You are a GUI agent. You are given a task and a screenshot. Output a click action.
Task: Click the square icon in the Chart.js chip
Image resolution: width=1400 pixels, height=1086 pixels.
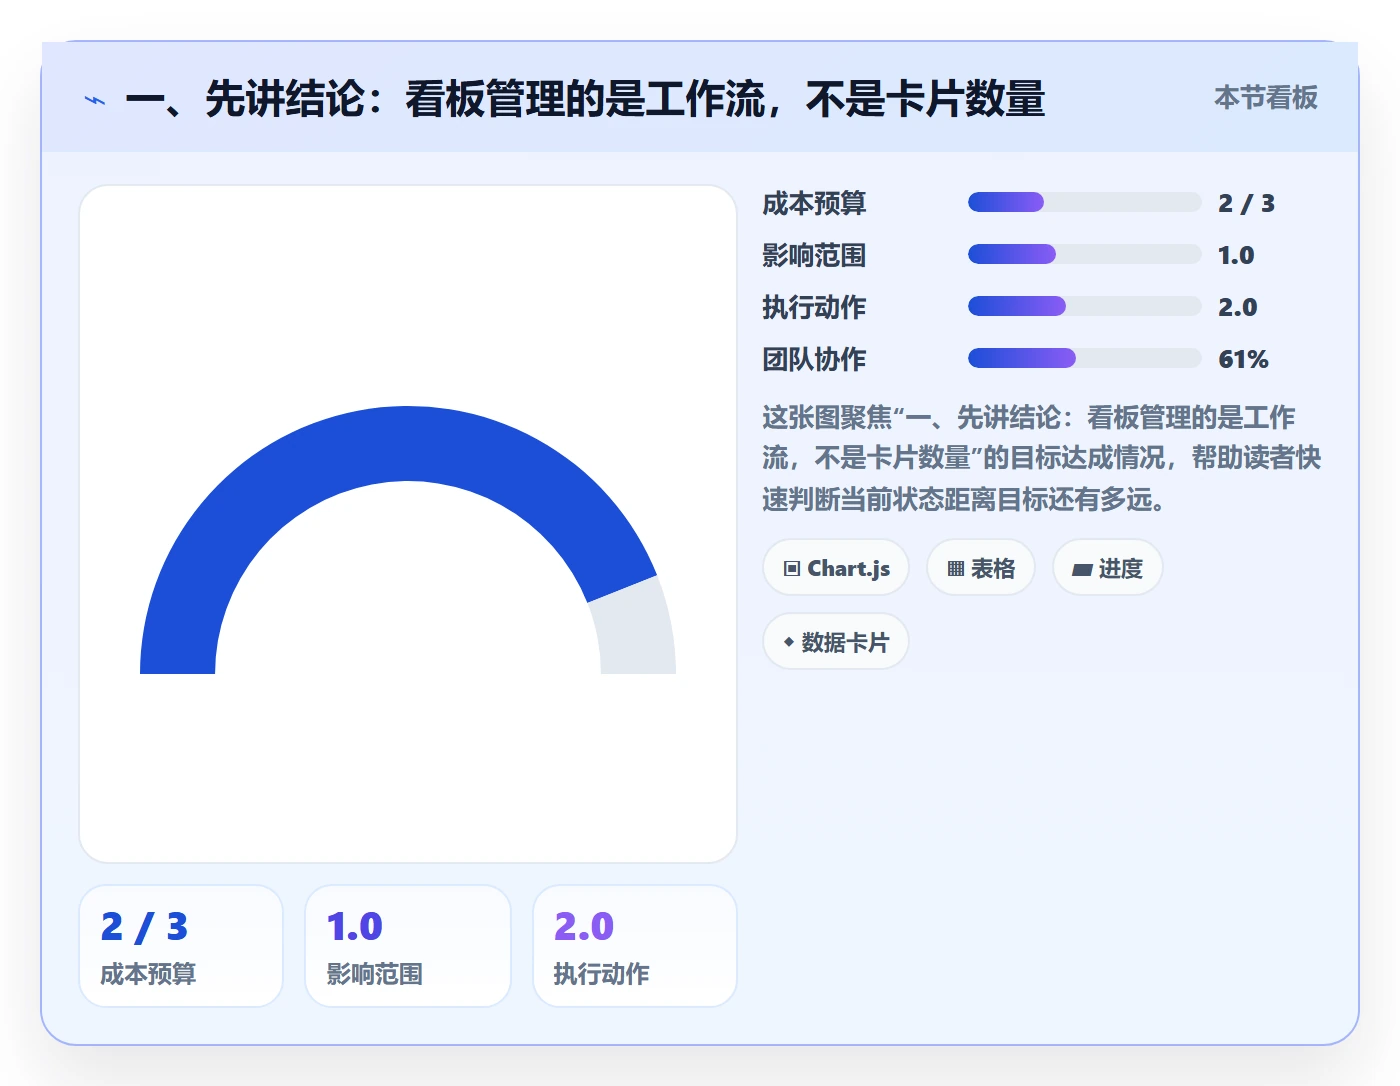792,569
